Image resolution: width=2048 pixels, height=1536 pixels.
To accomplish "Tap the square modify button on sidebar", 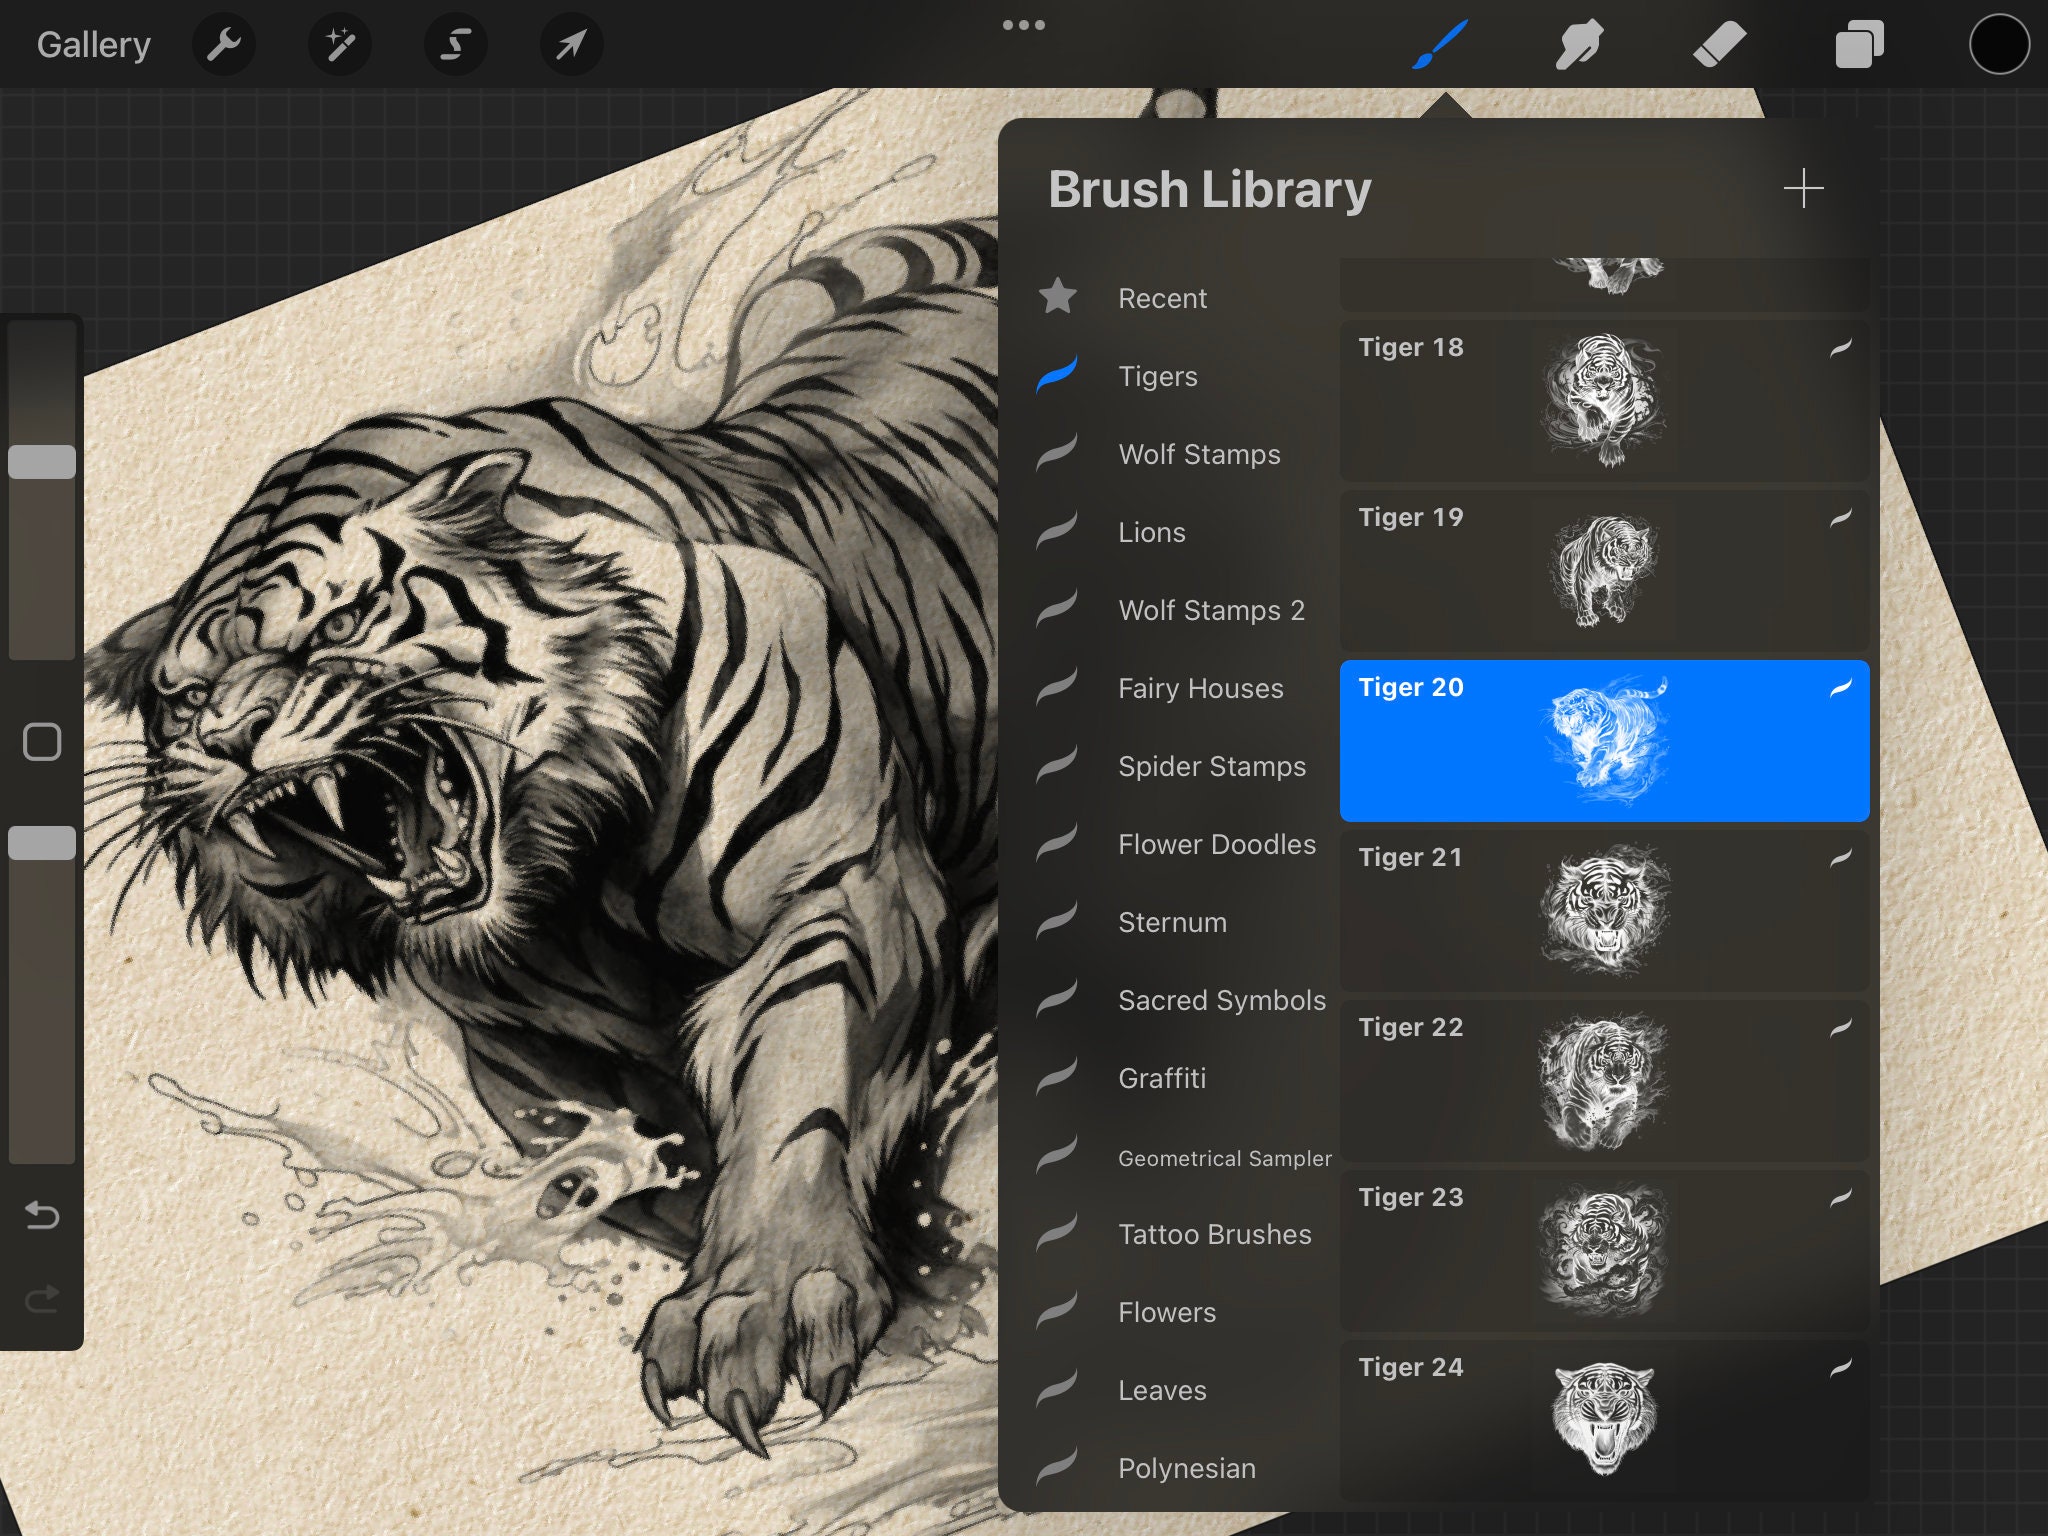I will click(x=42, y=742).
